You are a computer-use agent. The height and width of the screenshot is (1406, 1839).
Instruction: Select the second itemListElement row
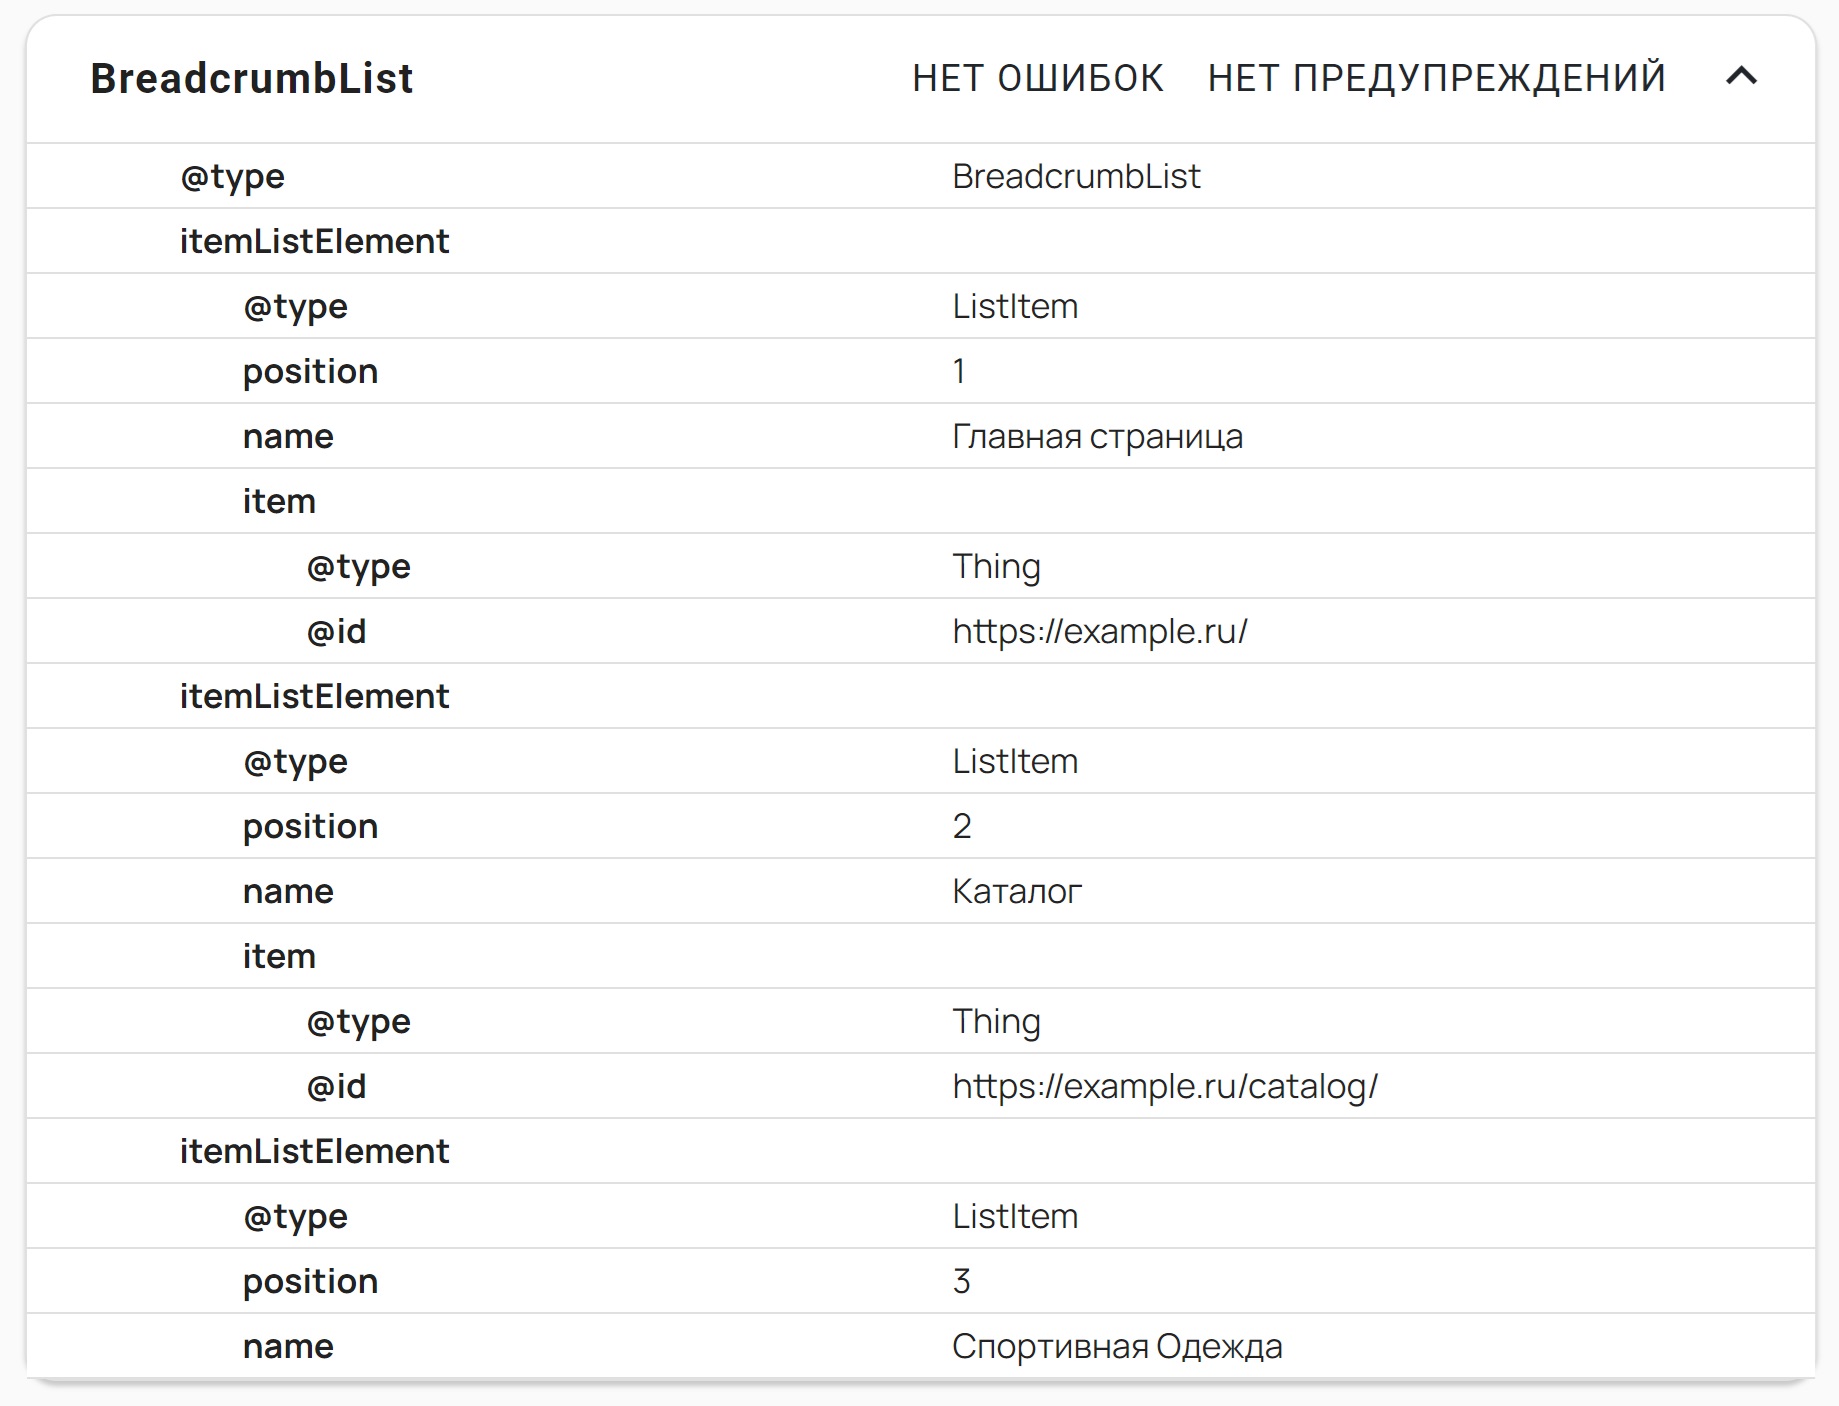pos(314,696)
